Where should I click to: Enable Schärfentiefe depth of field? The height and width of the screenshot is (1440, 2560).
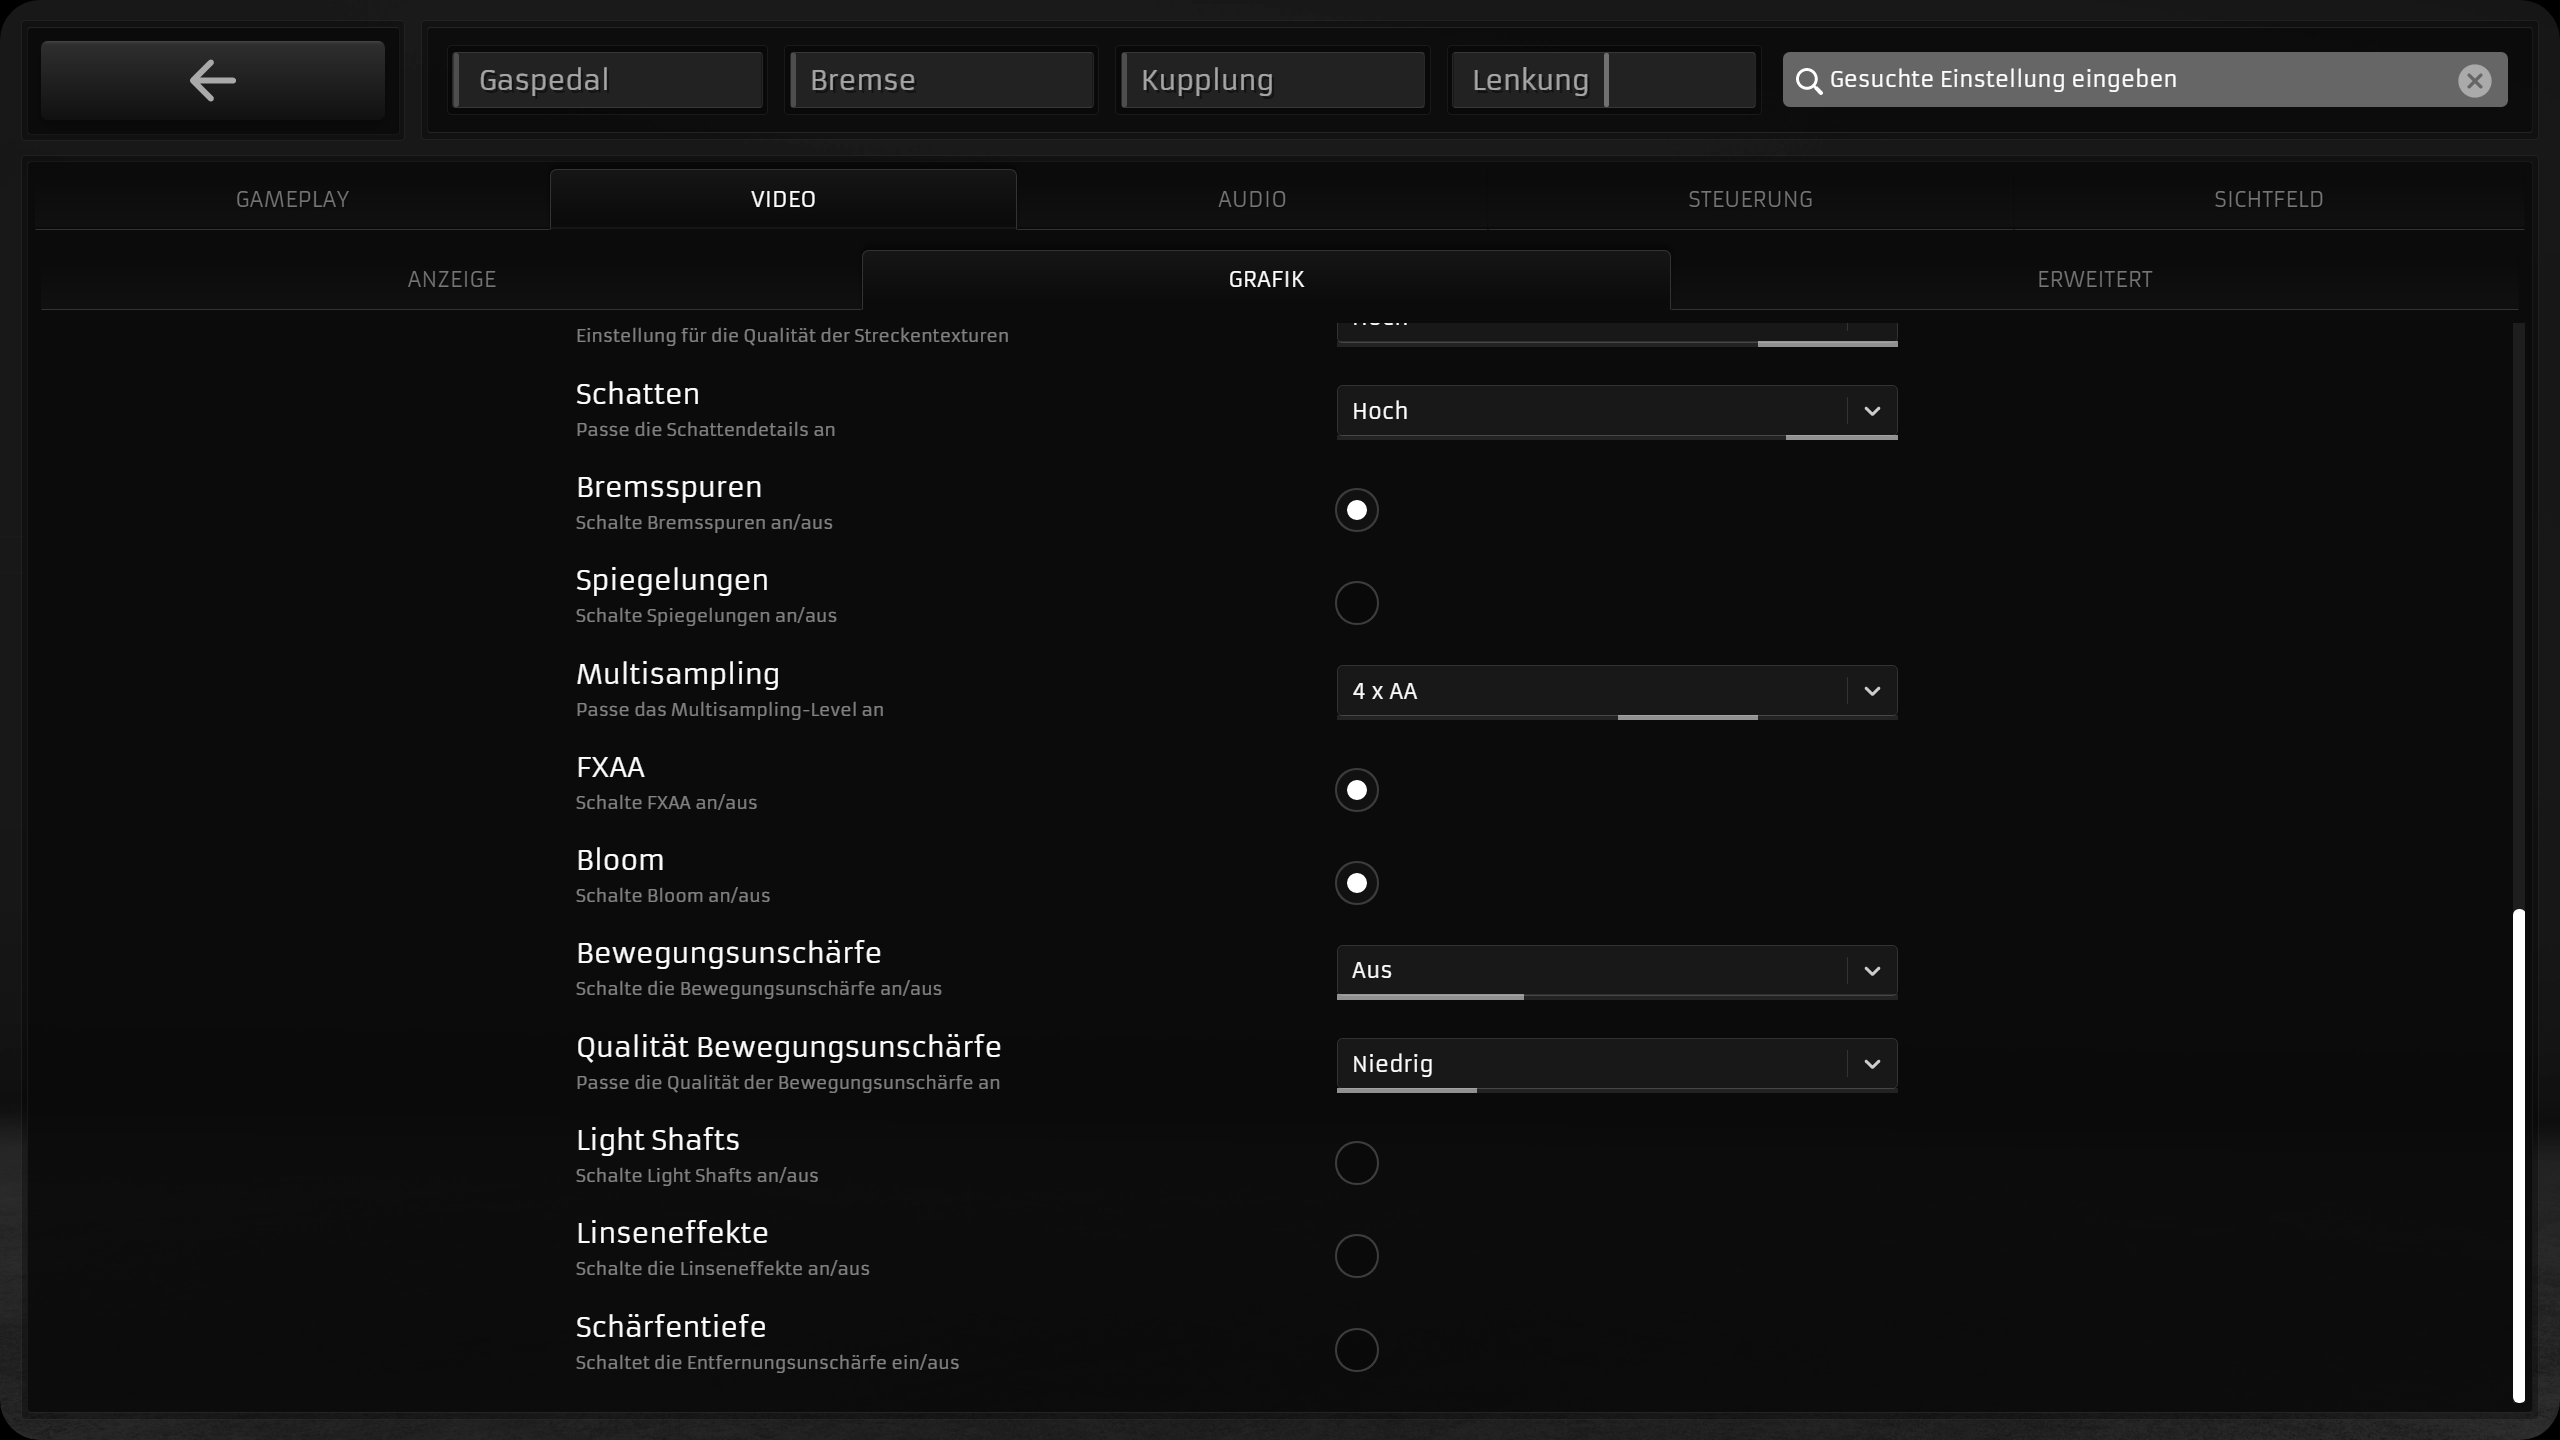[x=1356, y=1350]
